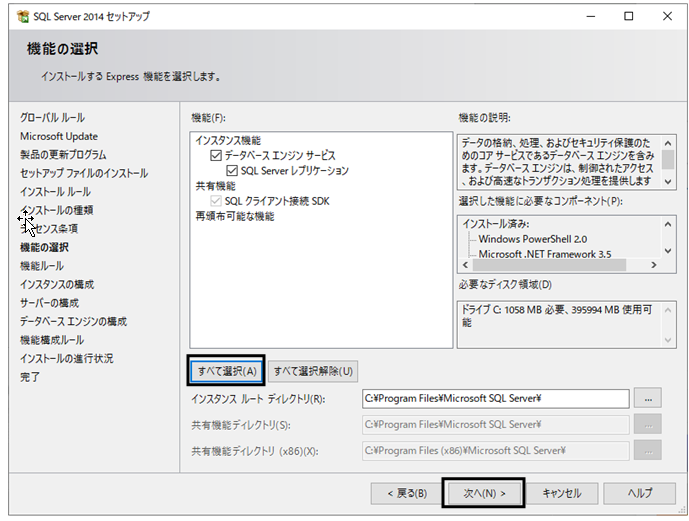Click left arrow of prerequisites horizontal scrollbar
The height and width of the screenshot is (521, 689).
466,265
